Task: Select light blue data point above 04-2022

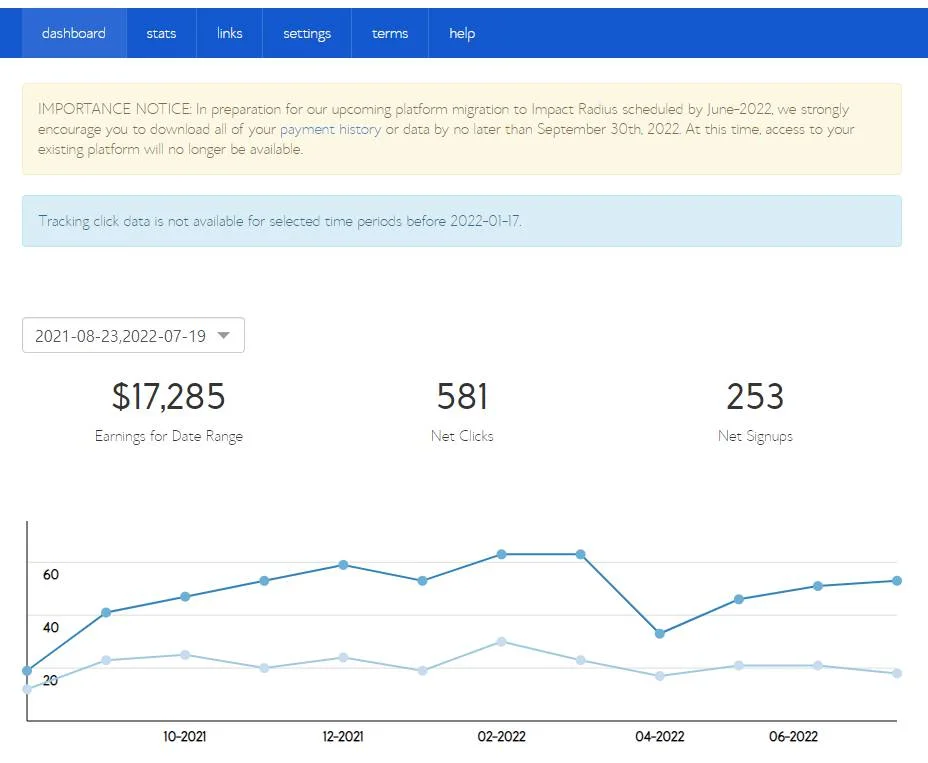Action: click(660, 676)
